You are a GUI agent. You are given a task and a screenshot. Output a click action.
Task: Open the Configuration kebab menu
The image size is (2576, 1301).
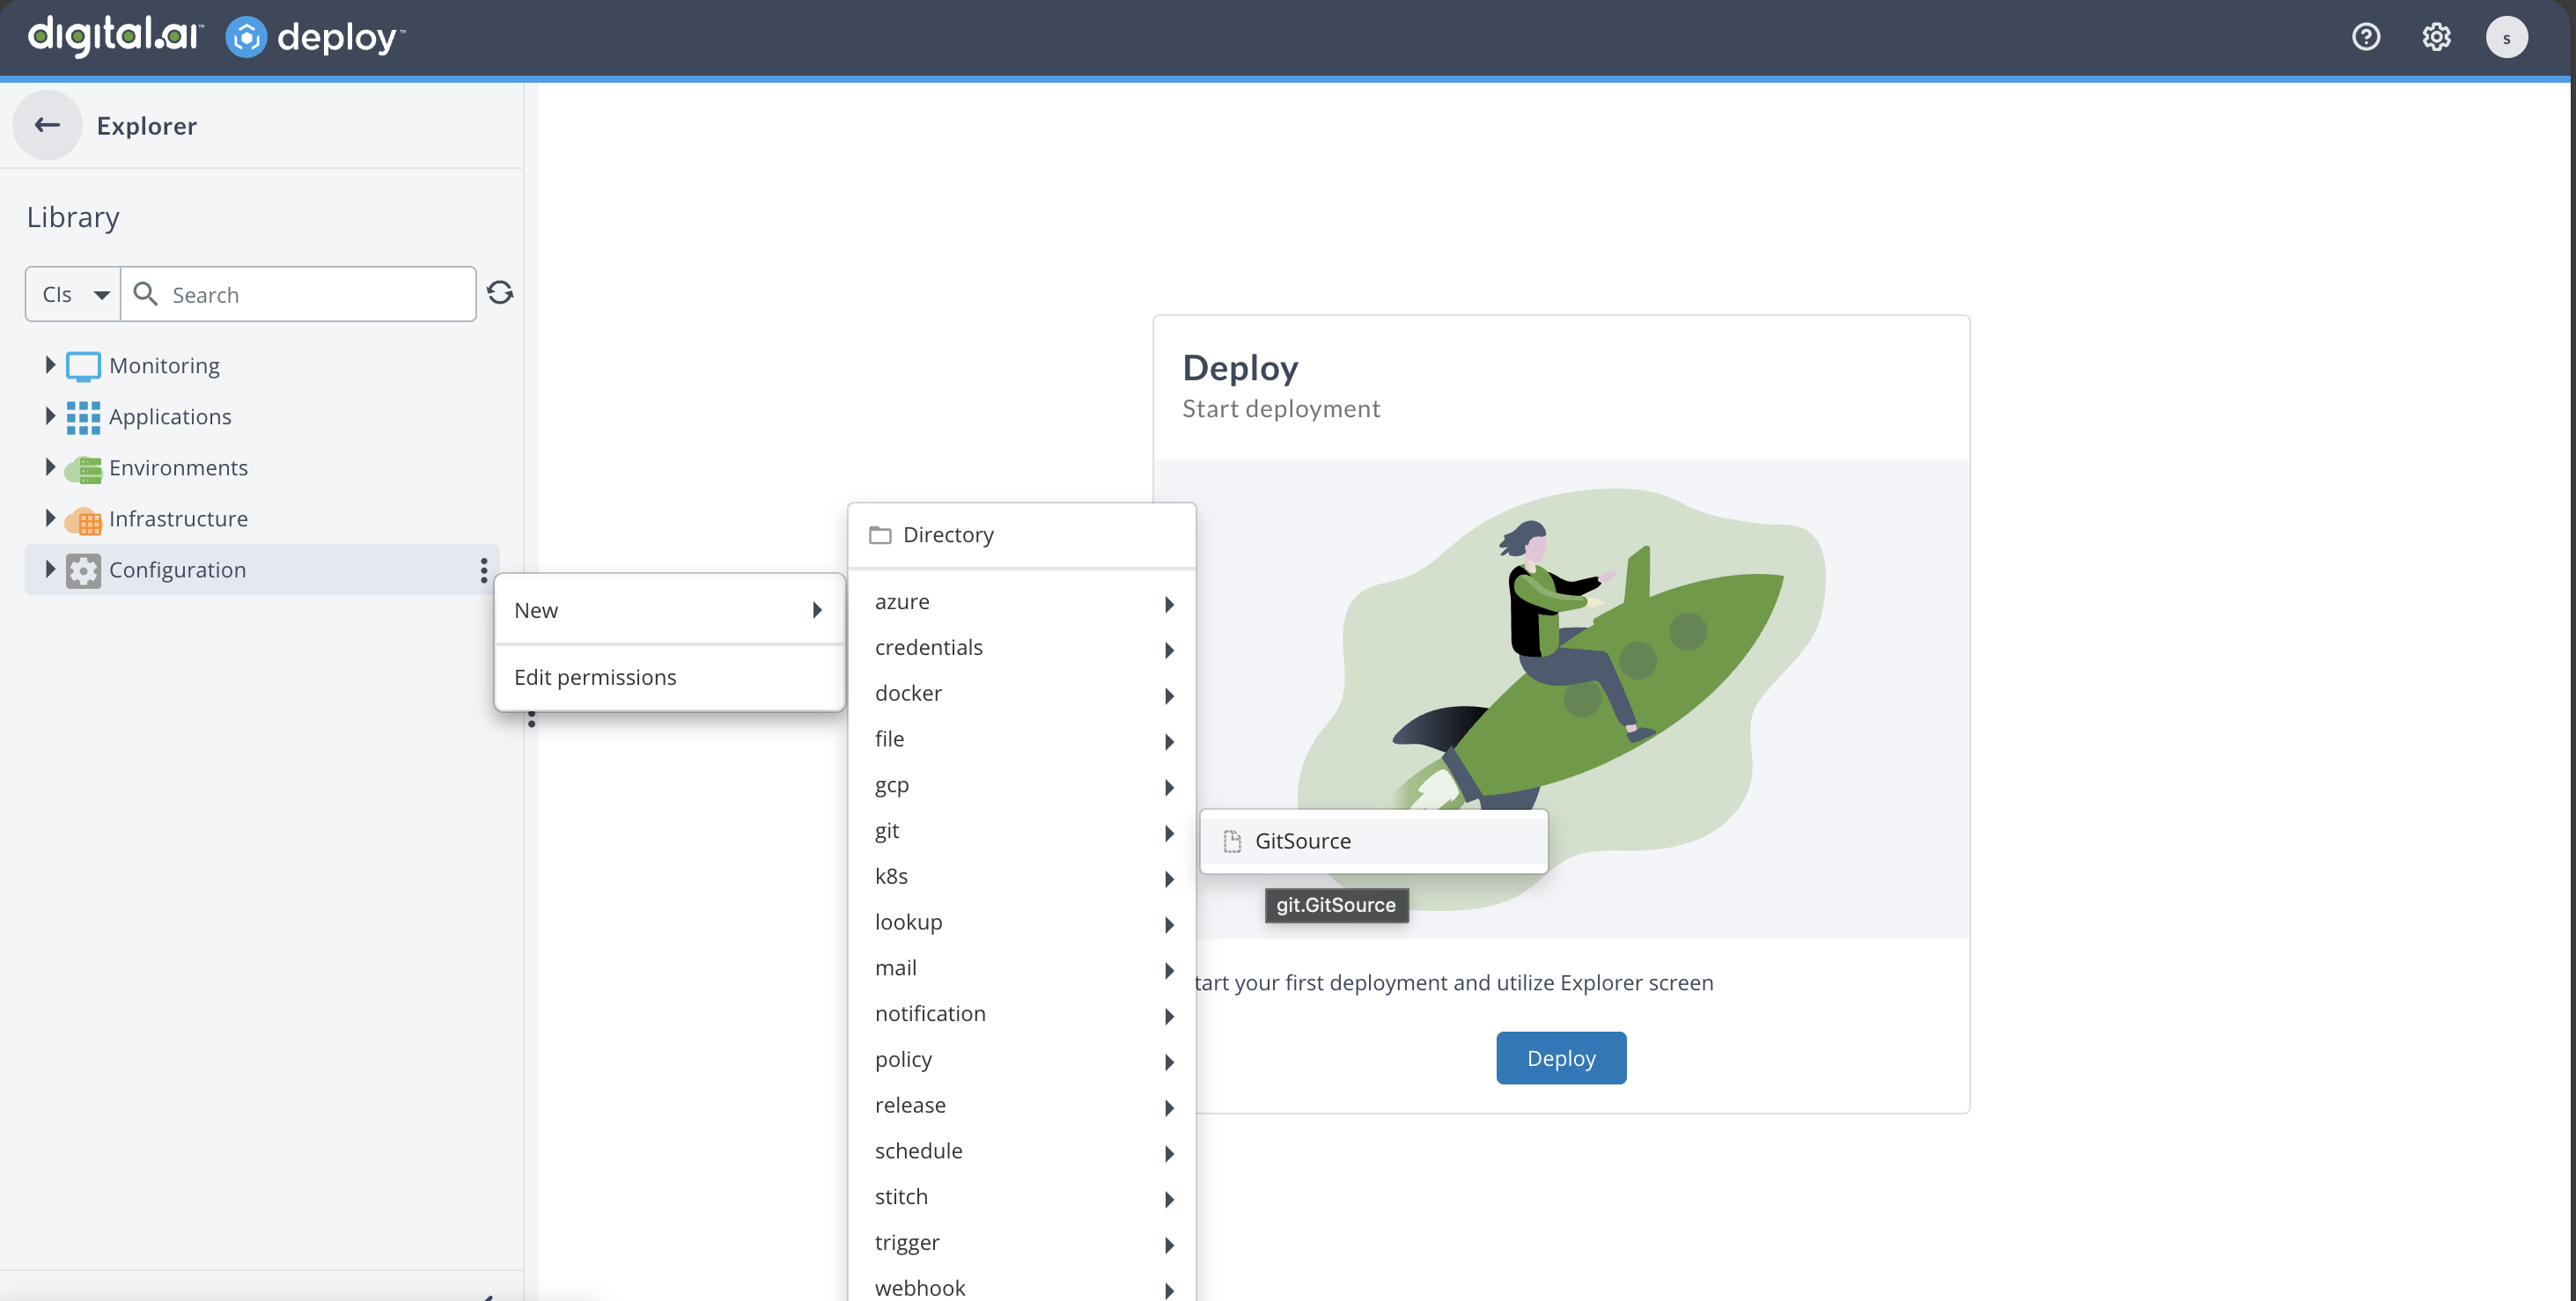point(484,570)
